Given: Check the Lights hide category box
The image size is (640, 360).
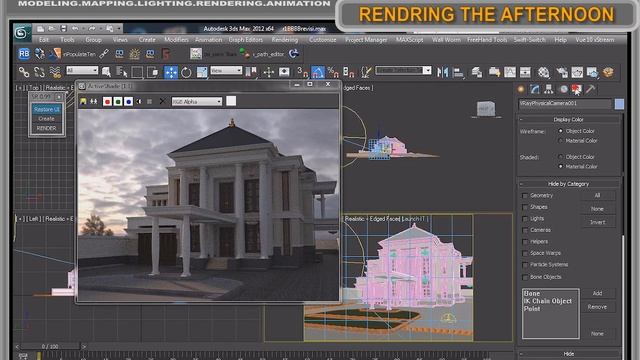Looking at the screenshot, I should pos(525,219).
